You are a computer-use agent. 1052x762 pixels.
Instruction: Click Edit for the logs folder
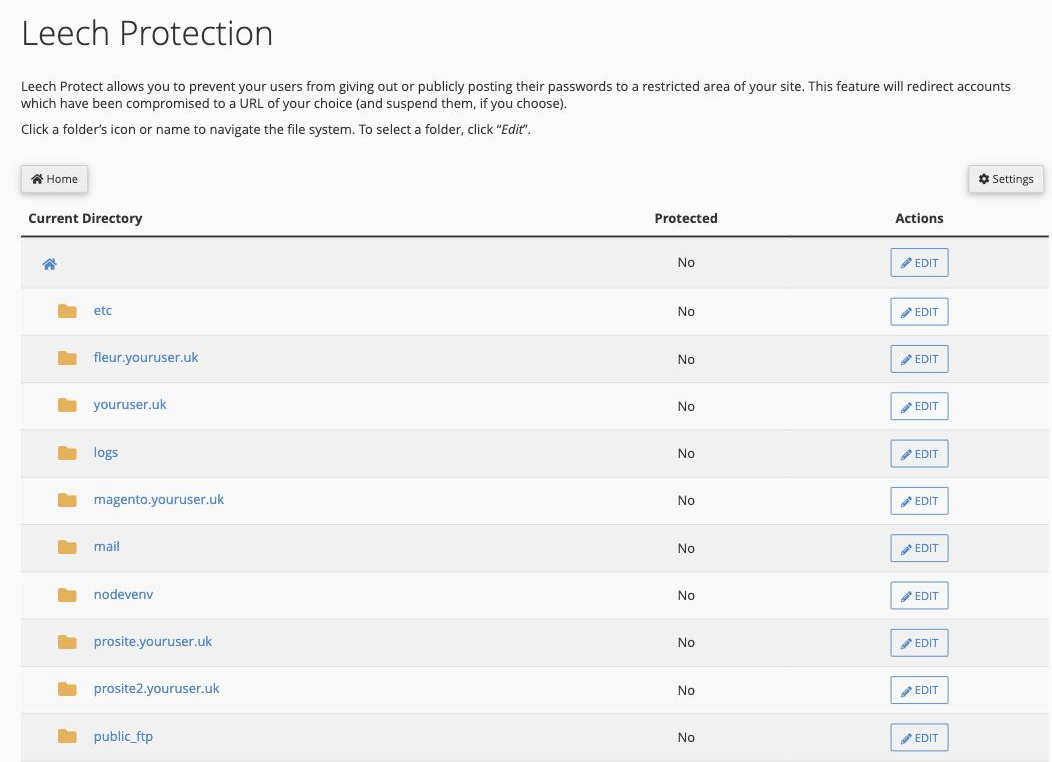[919, 454]
